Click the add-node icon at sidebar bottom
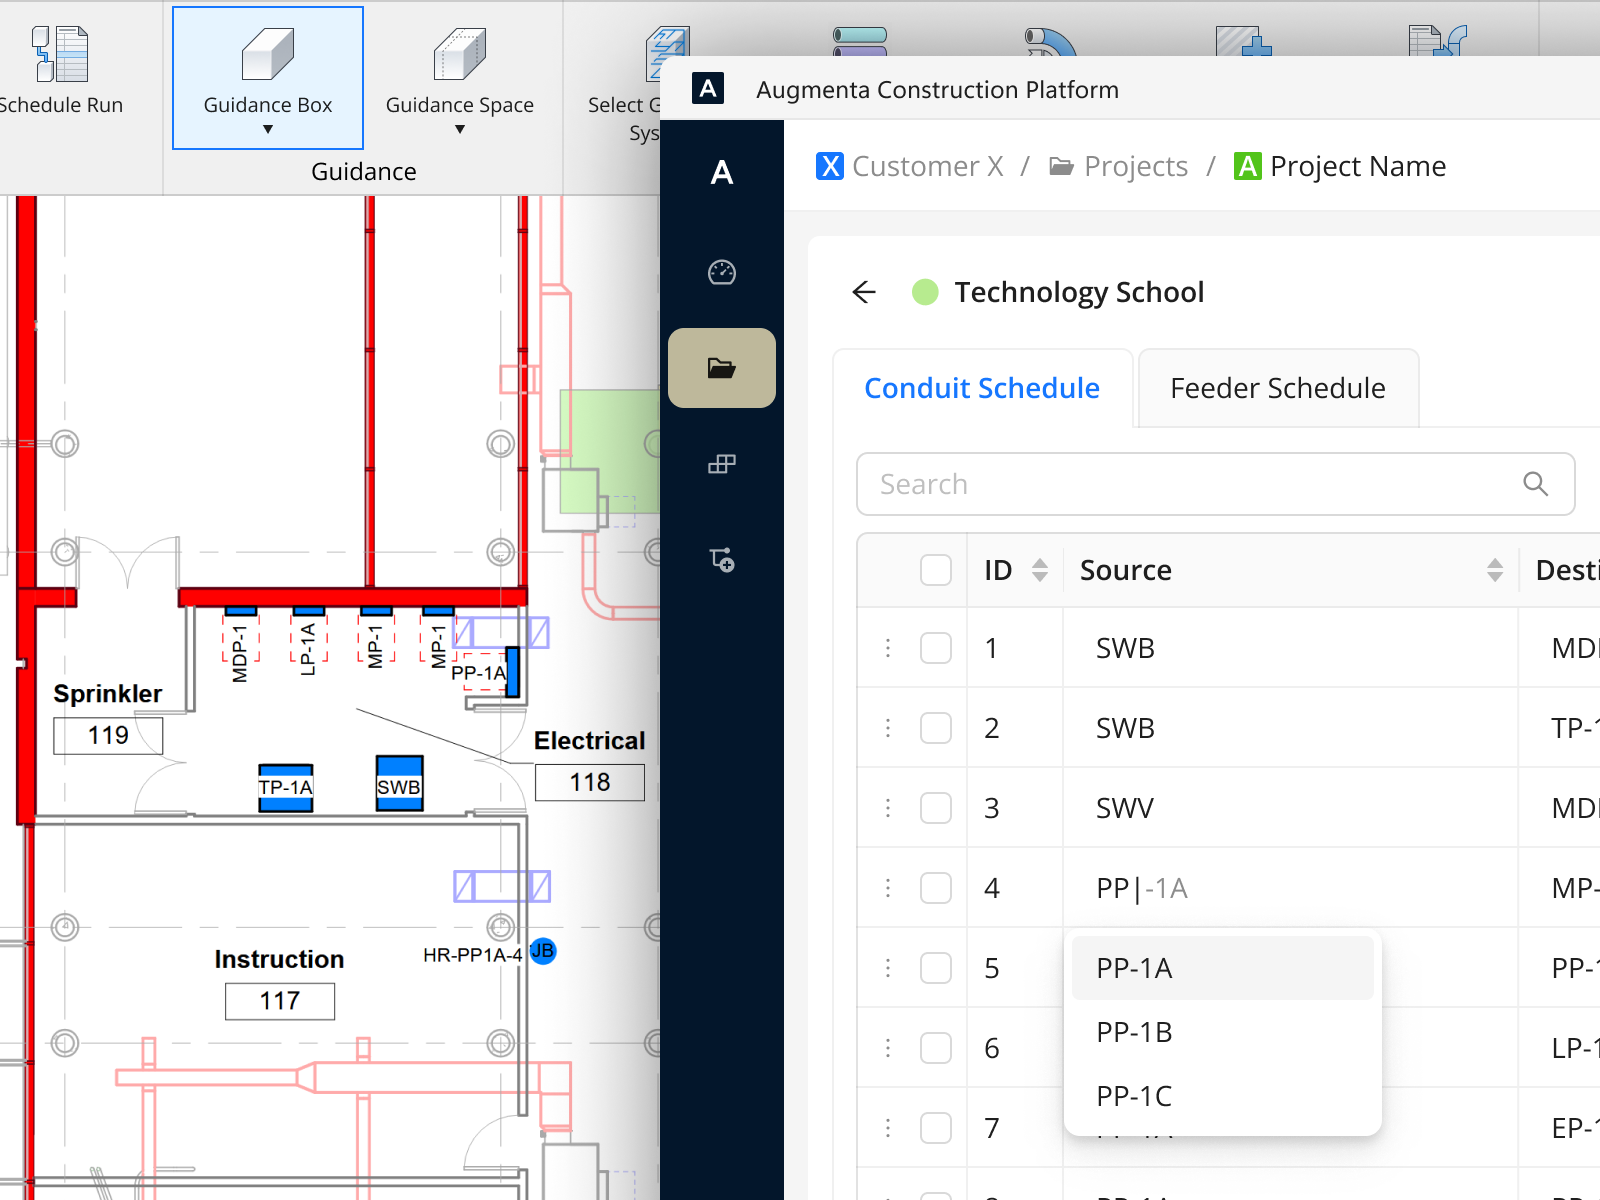 point(721,559)
